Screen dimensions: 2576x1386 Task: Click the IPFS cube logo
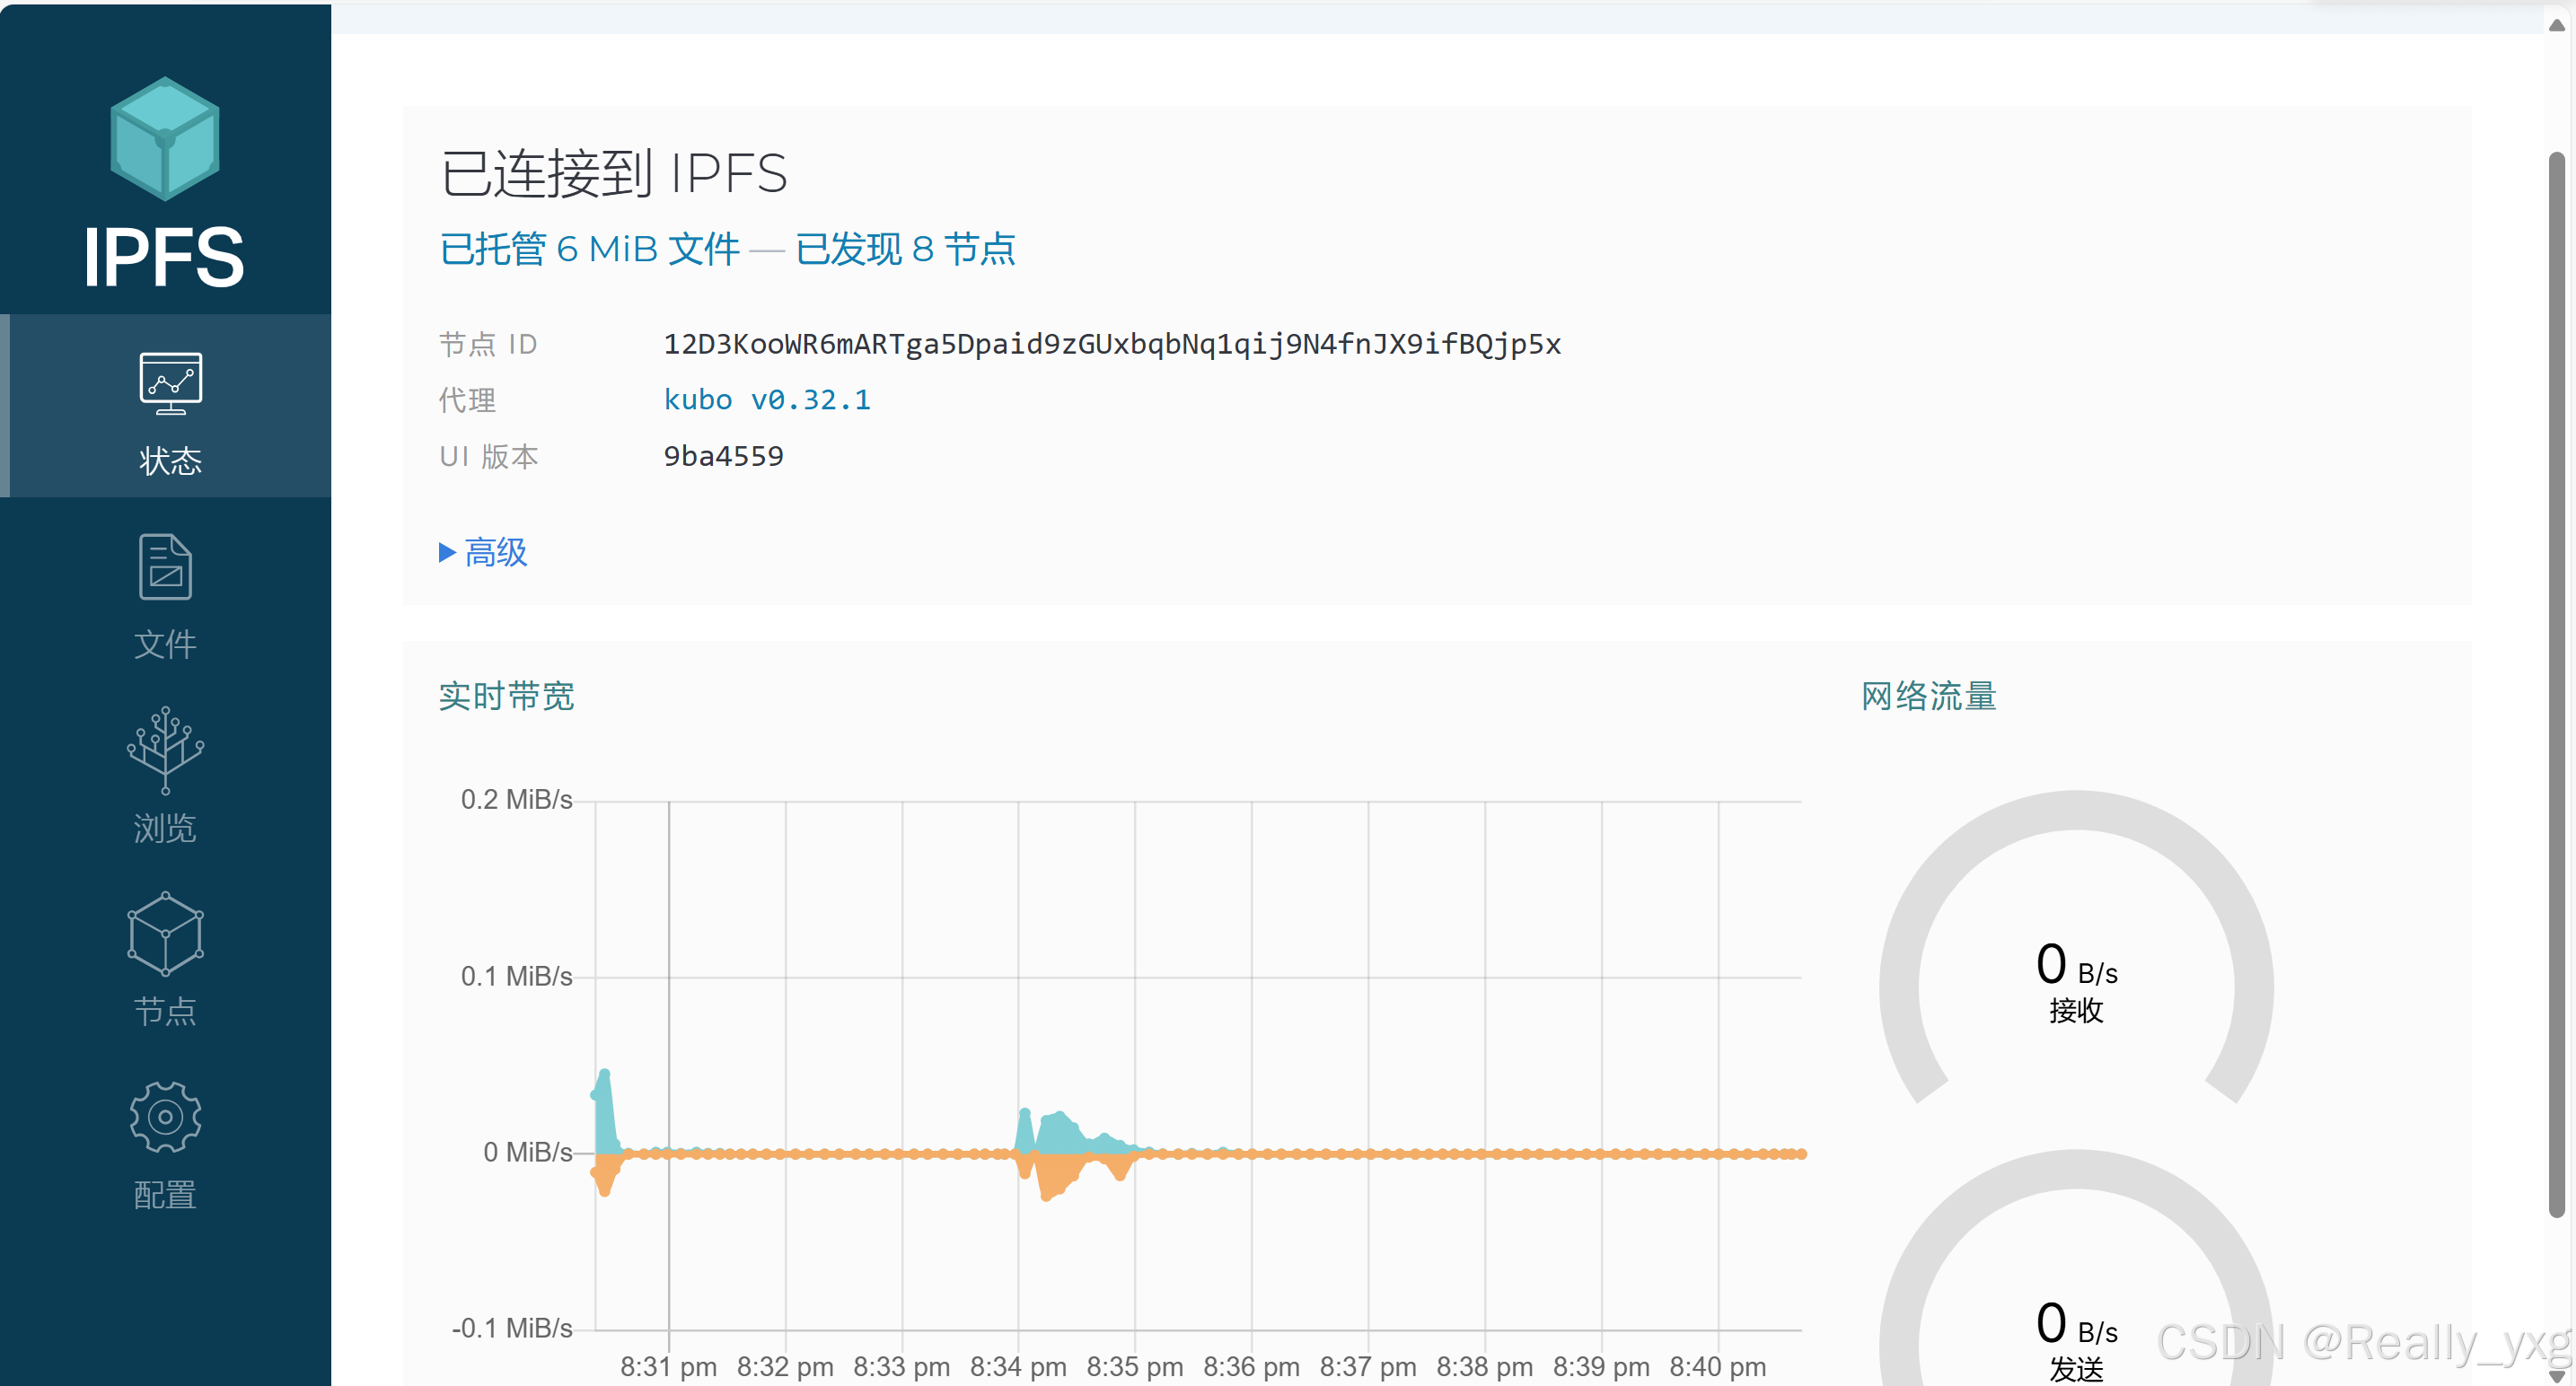coord(164,140)
